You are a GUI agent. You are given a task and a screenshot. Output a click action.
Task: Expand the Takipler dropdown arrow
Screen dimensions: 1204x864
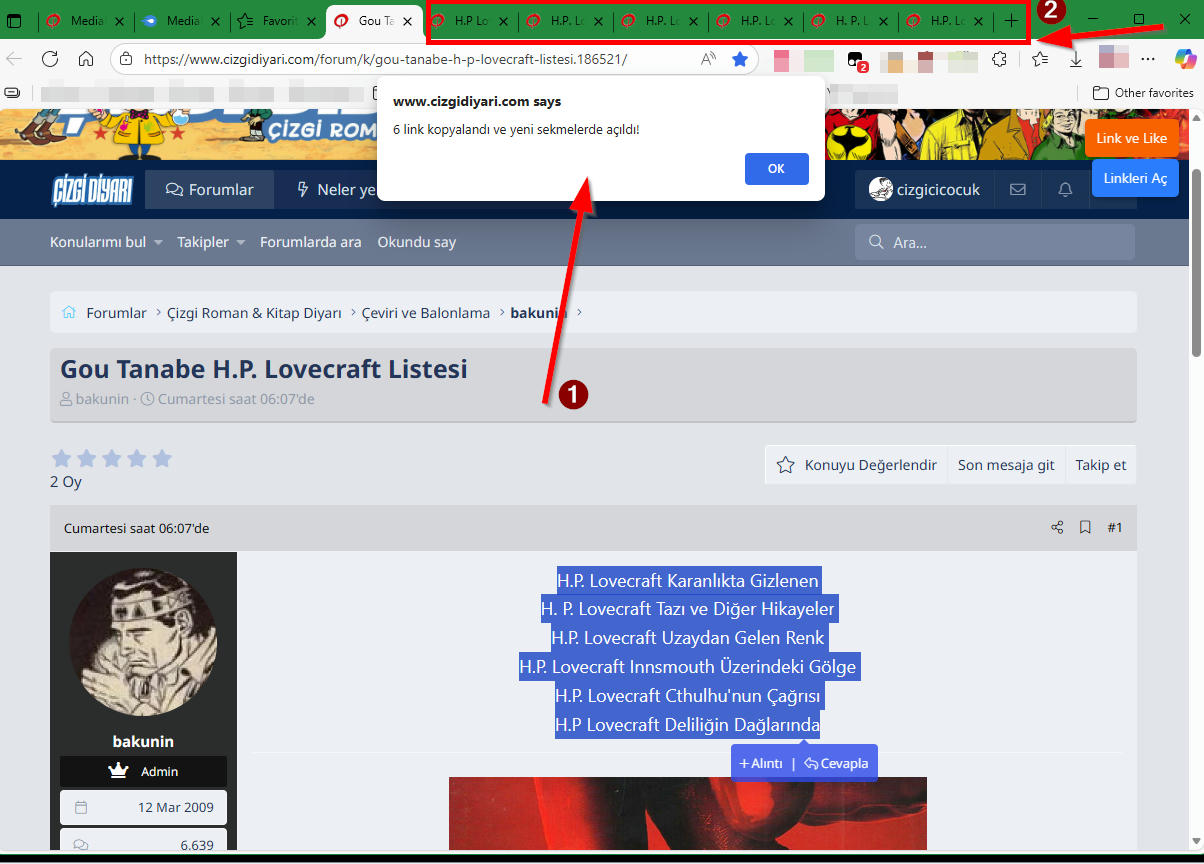point(240,243)
